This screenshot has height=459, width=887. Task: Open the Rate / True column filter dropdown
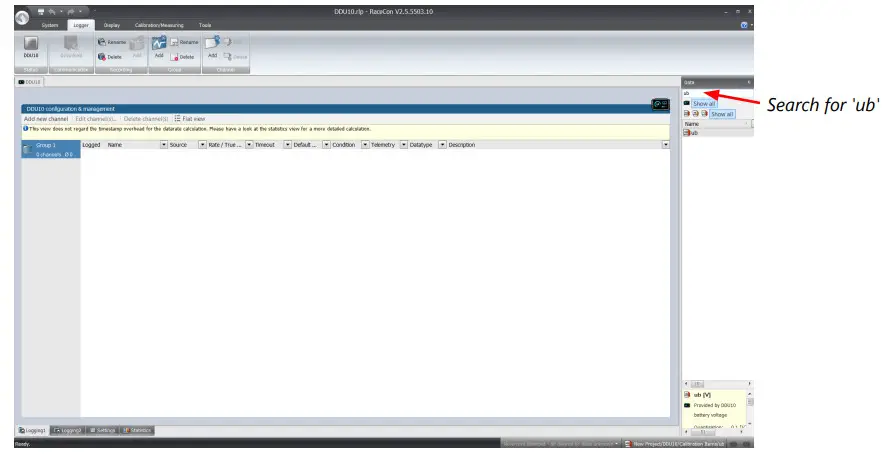[249, 145]
